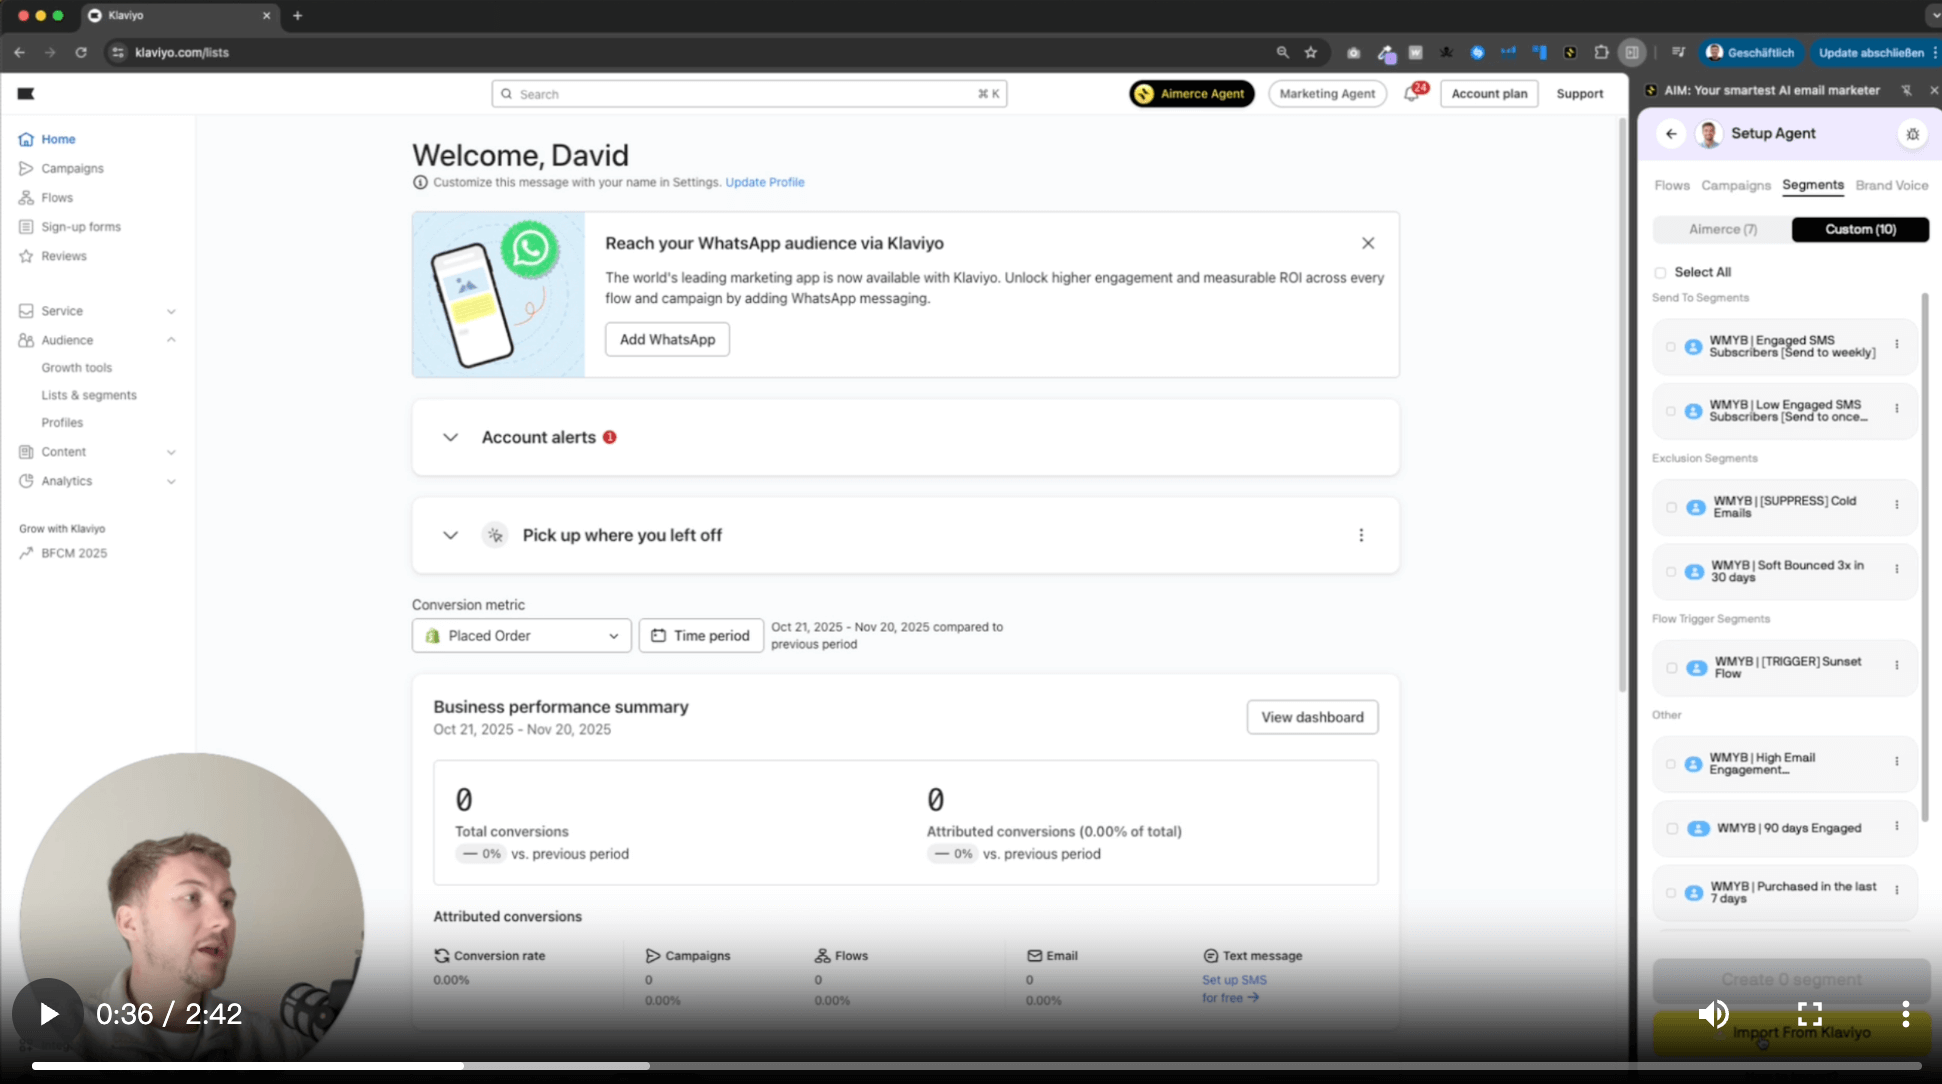Select the WMYB SUPPRESS Cold Emails checkbox
The image size is (1942, 1084).
pos(1672,507)
